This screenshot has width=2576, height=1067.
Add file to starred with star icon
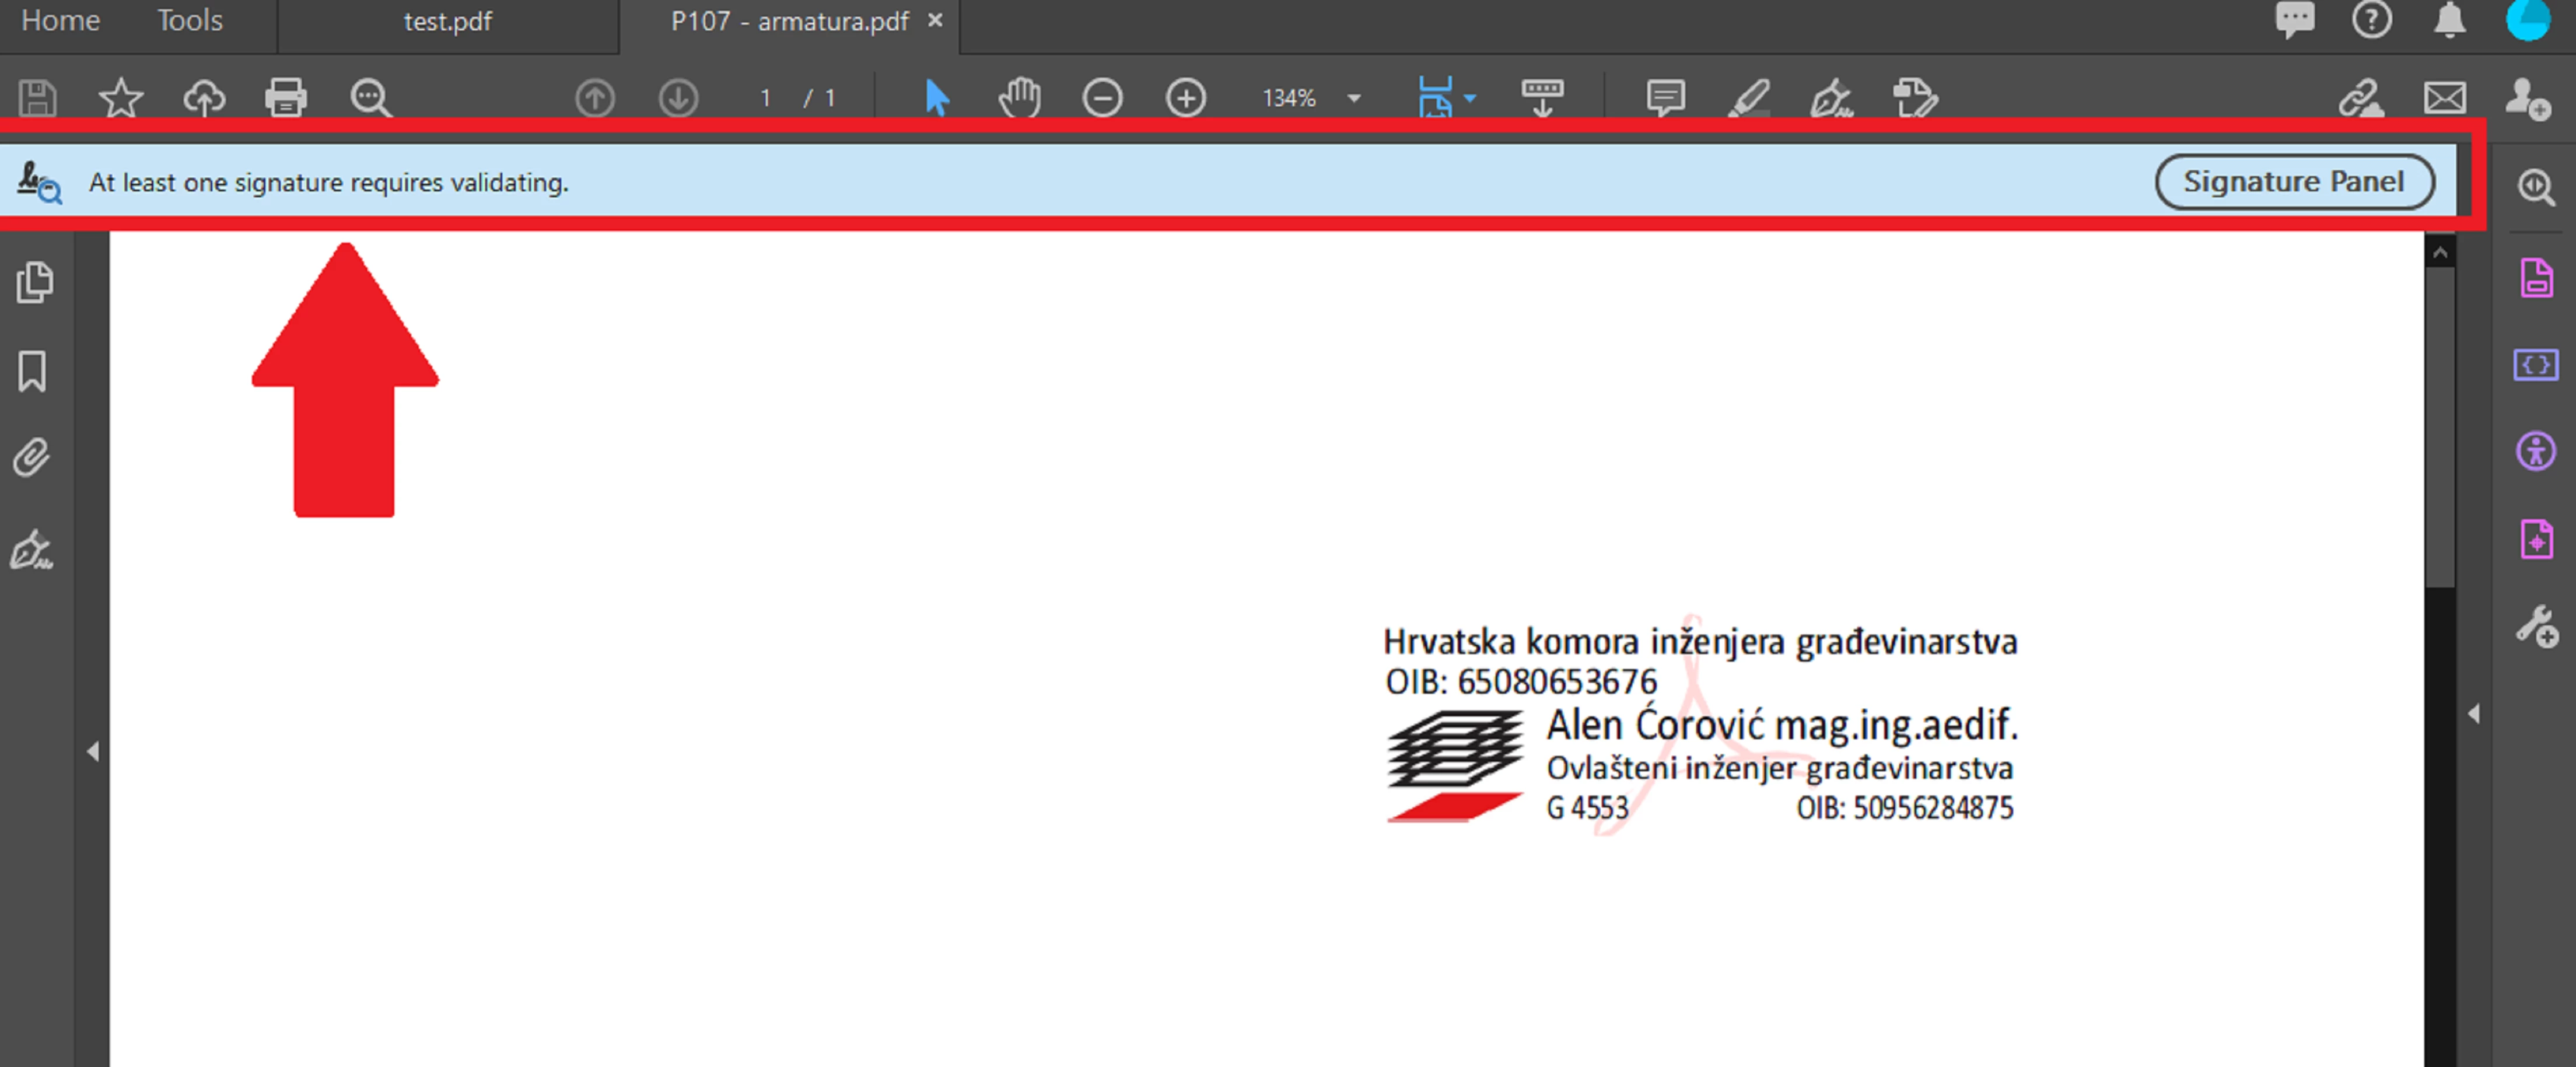[x=121, y=98]
